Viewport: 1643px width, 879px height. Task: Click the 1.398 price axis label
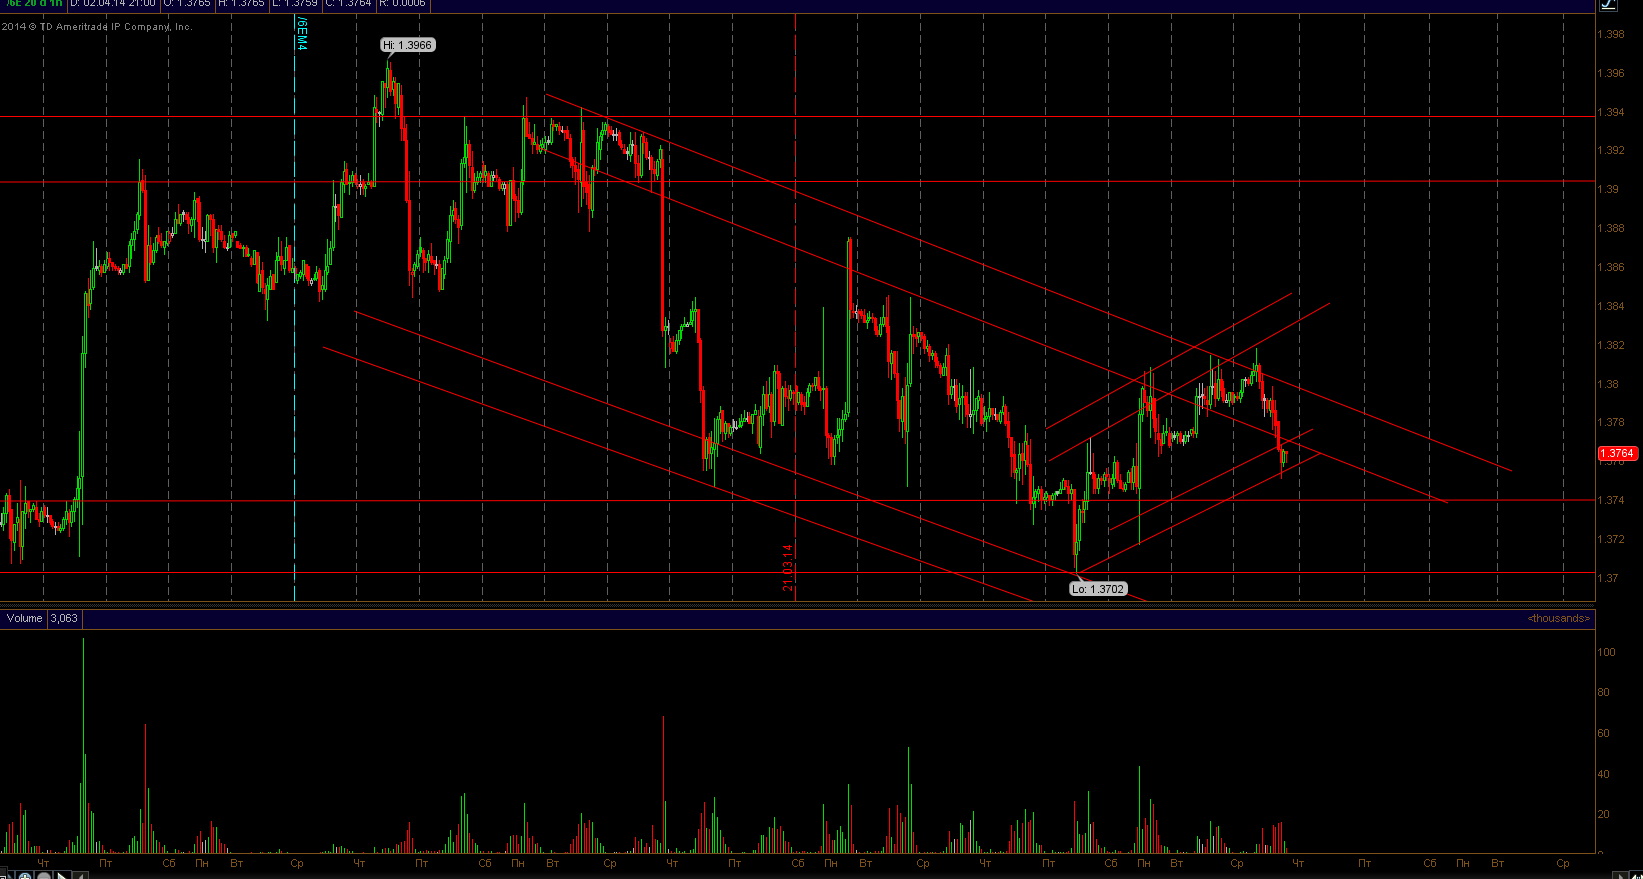coord(1611,34)
